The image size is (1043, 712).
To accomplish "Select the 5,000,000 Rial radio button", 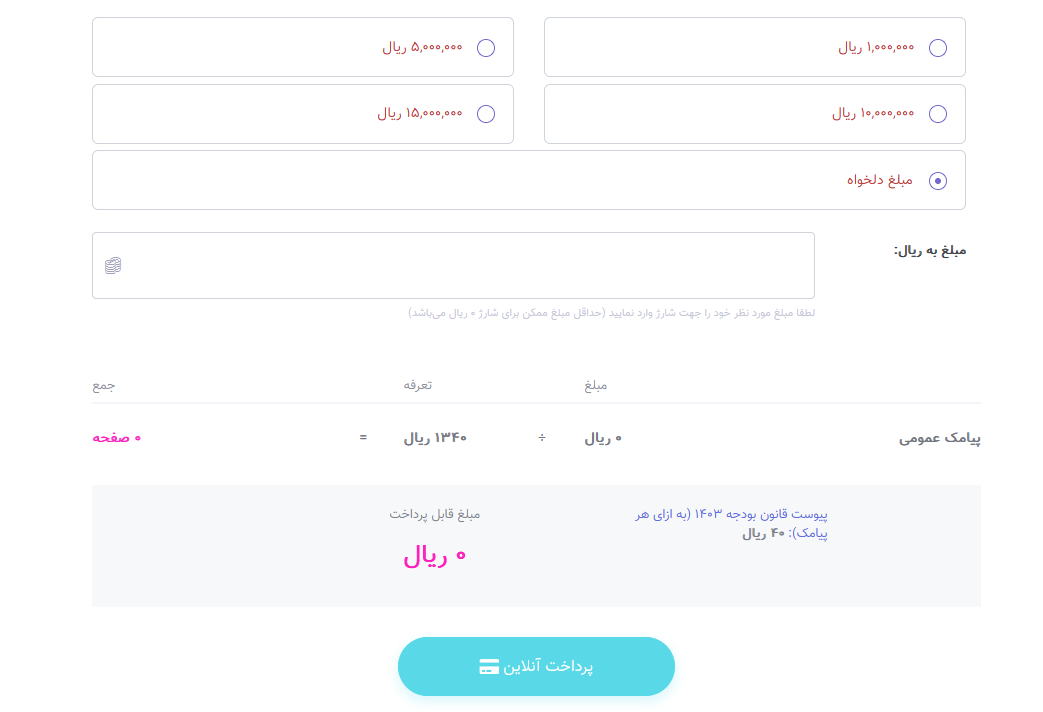I will click(486, 48).
